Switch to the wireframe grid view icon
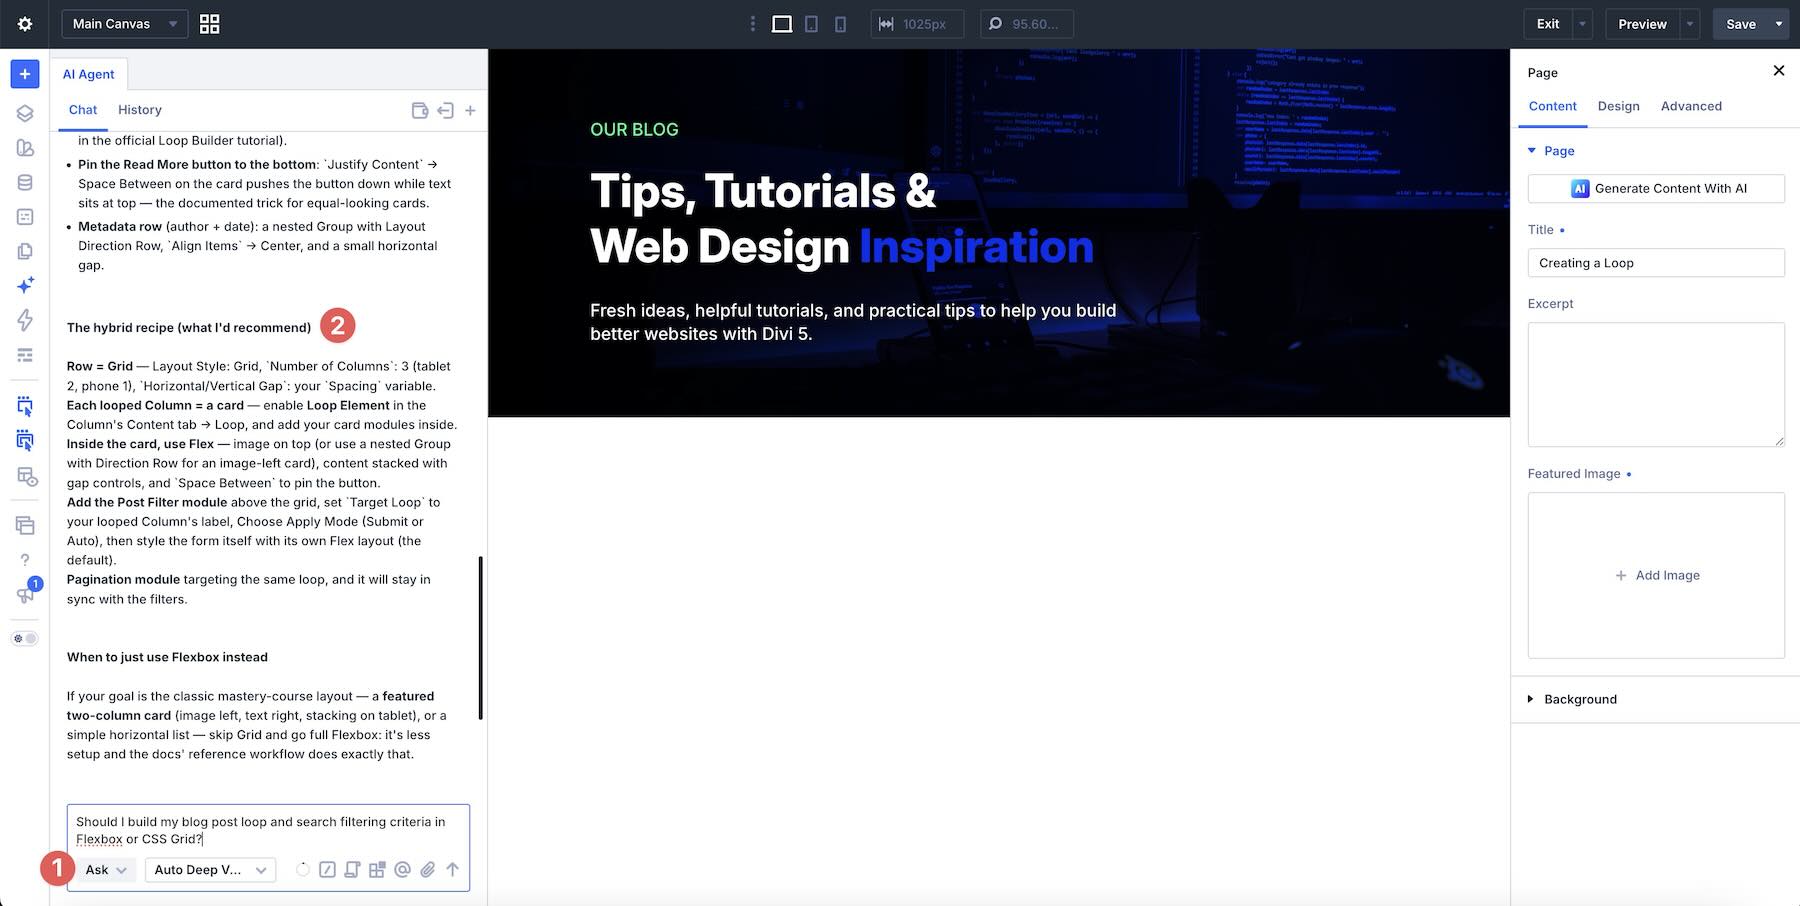 209,24
